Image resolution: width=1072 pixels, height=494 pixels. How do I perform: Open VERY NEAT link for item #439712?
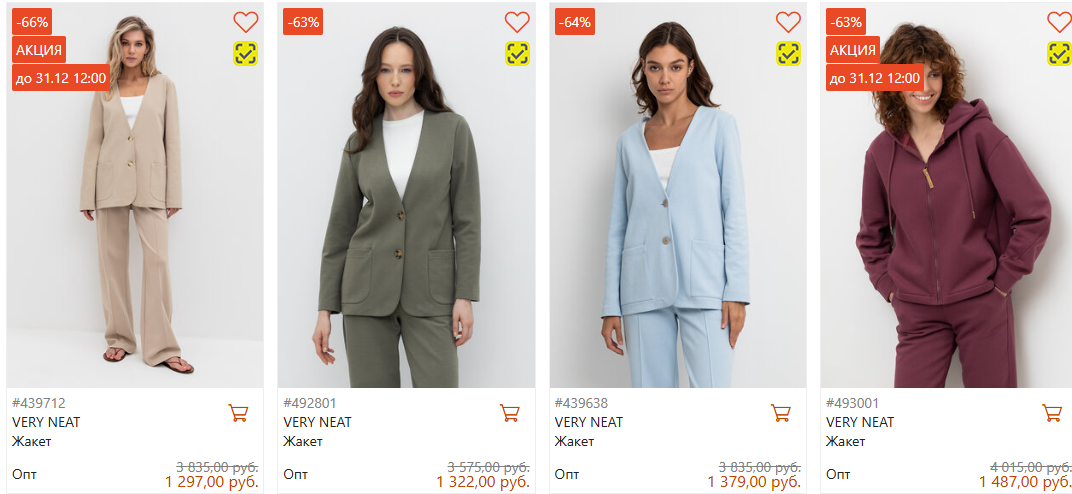[46, 422]
